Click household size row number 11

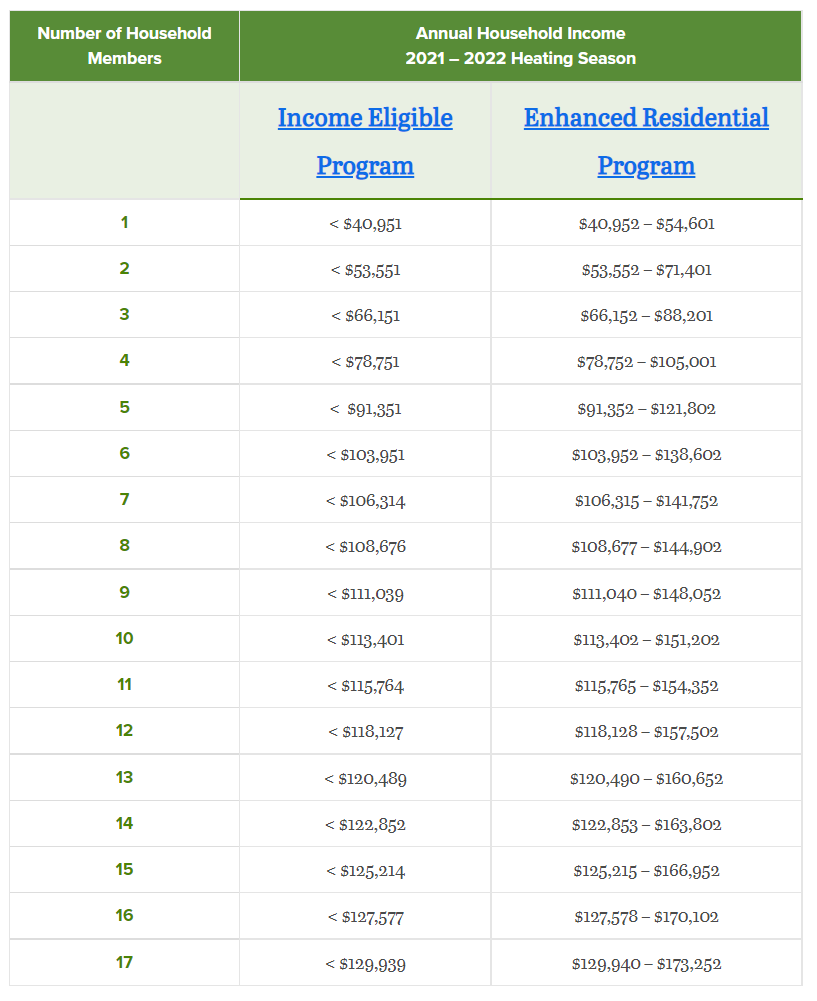pos(124,685)
